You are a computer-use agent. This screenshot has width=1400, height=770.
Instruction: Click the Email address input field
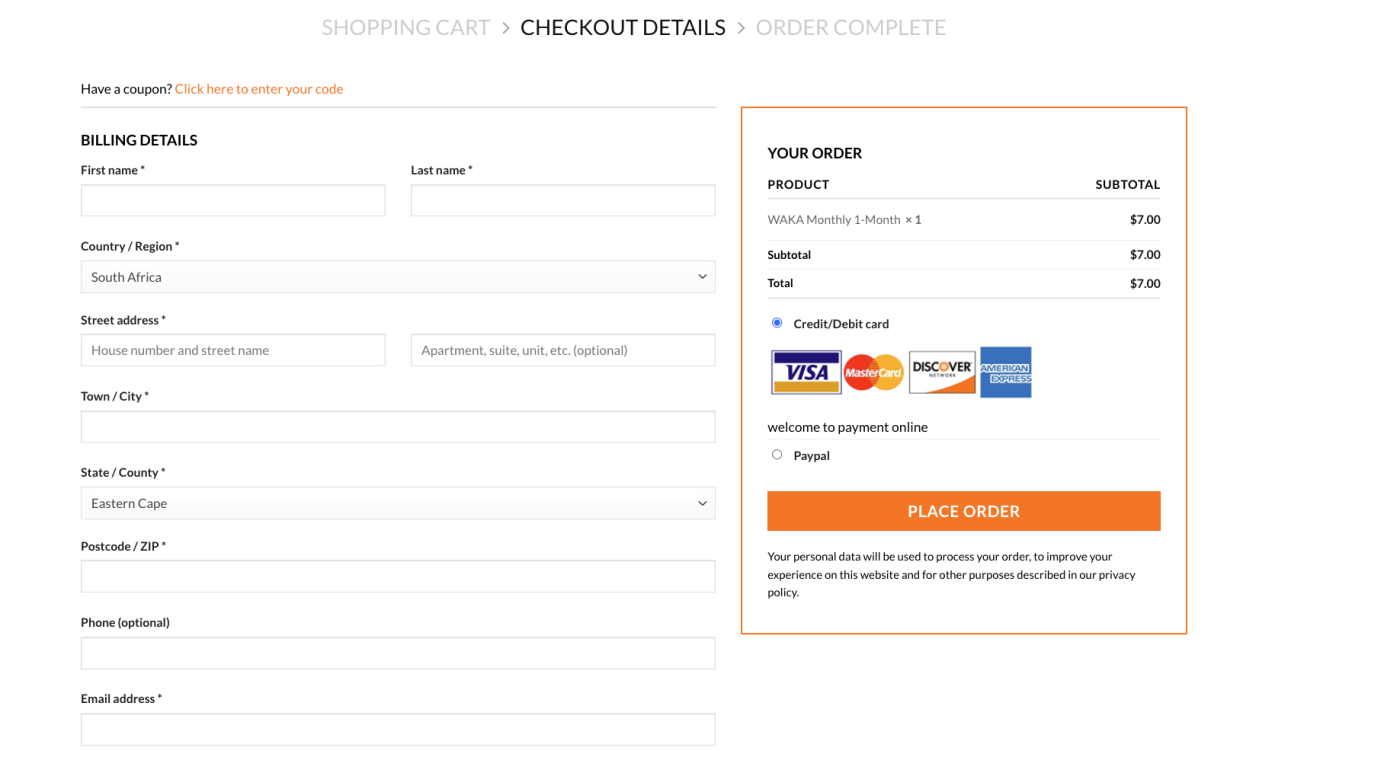pos(398,729)
